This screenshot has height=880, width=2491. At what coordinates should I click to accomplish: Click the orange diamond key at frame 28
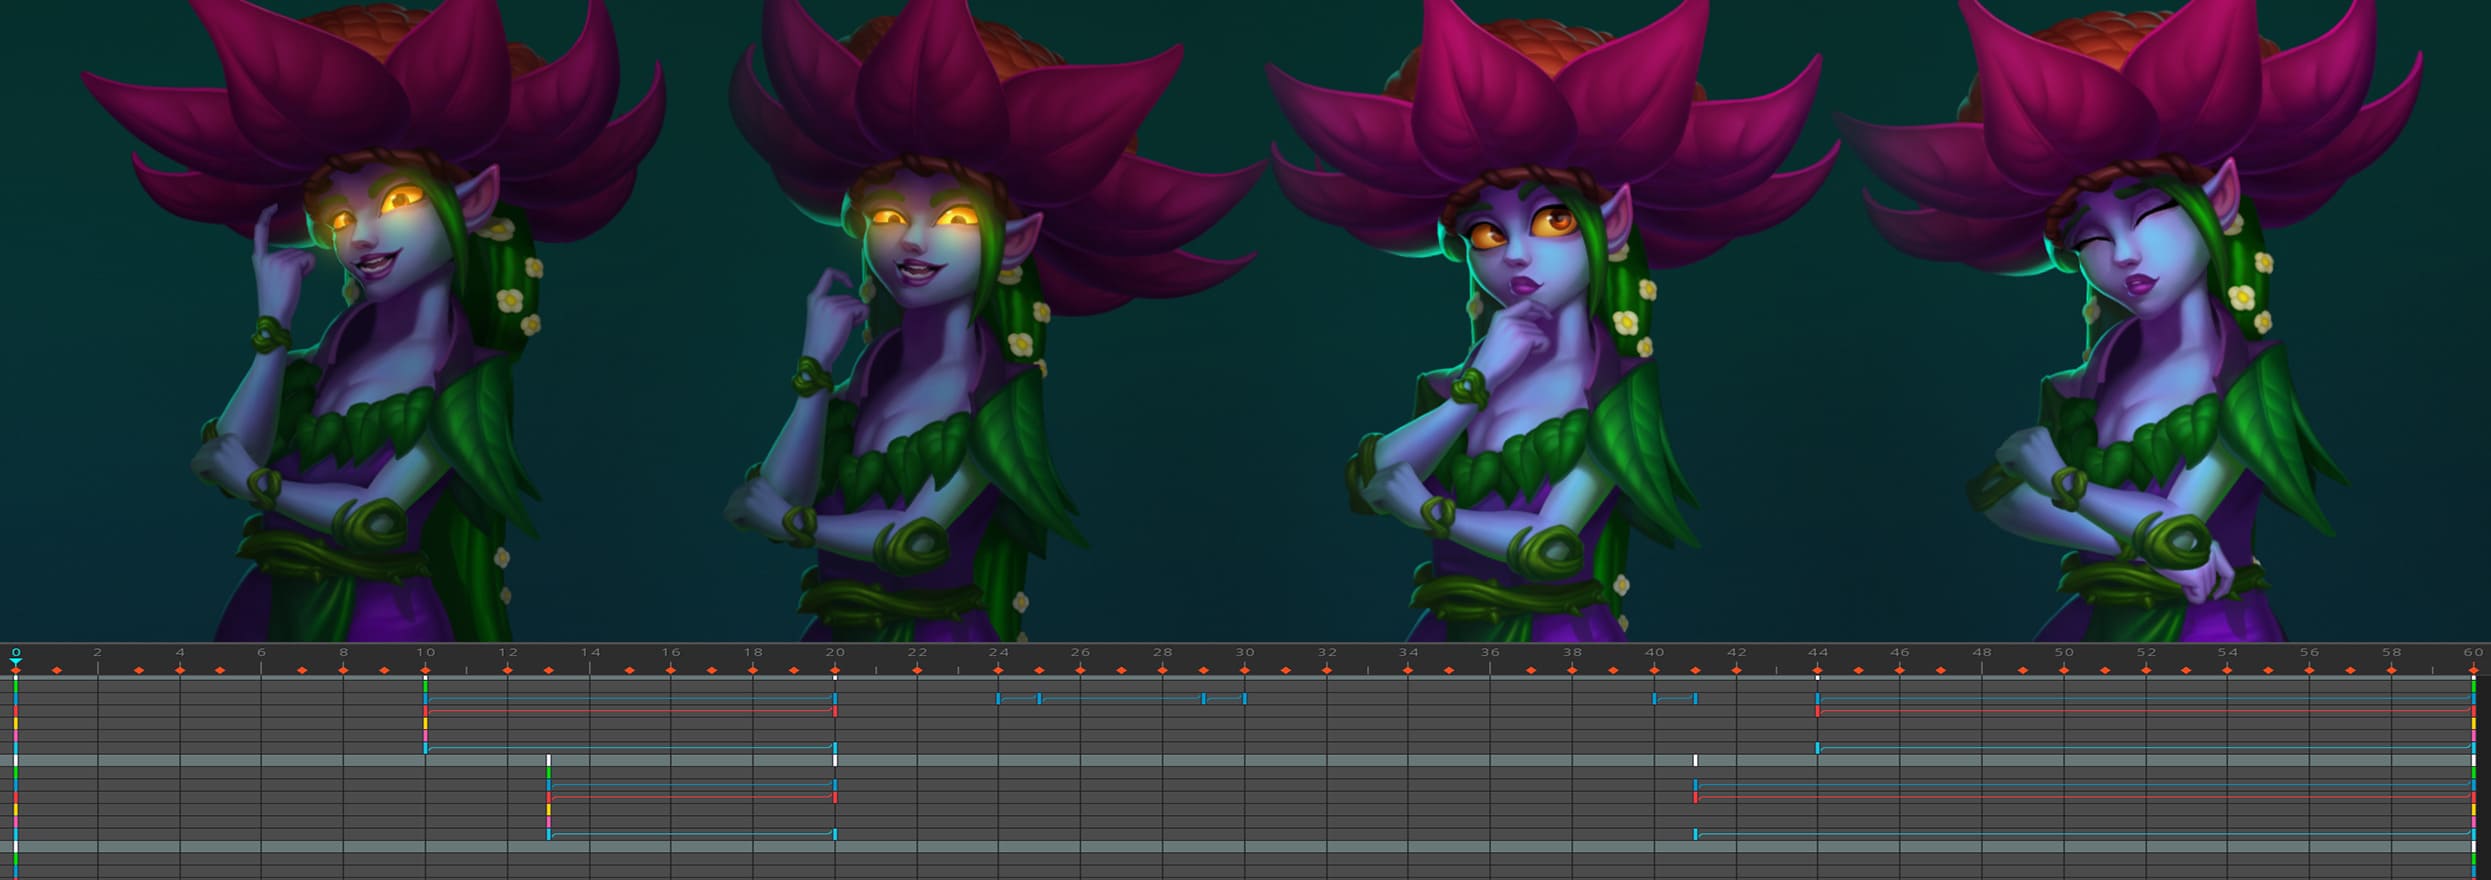tap(1163, 670)
